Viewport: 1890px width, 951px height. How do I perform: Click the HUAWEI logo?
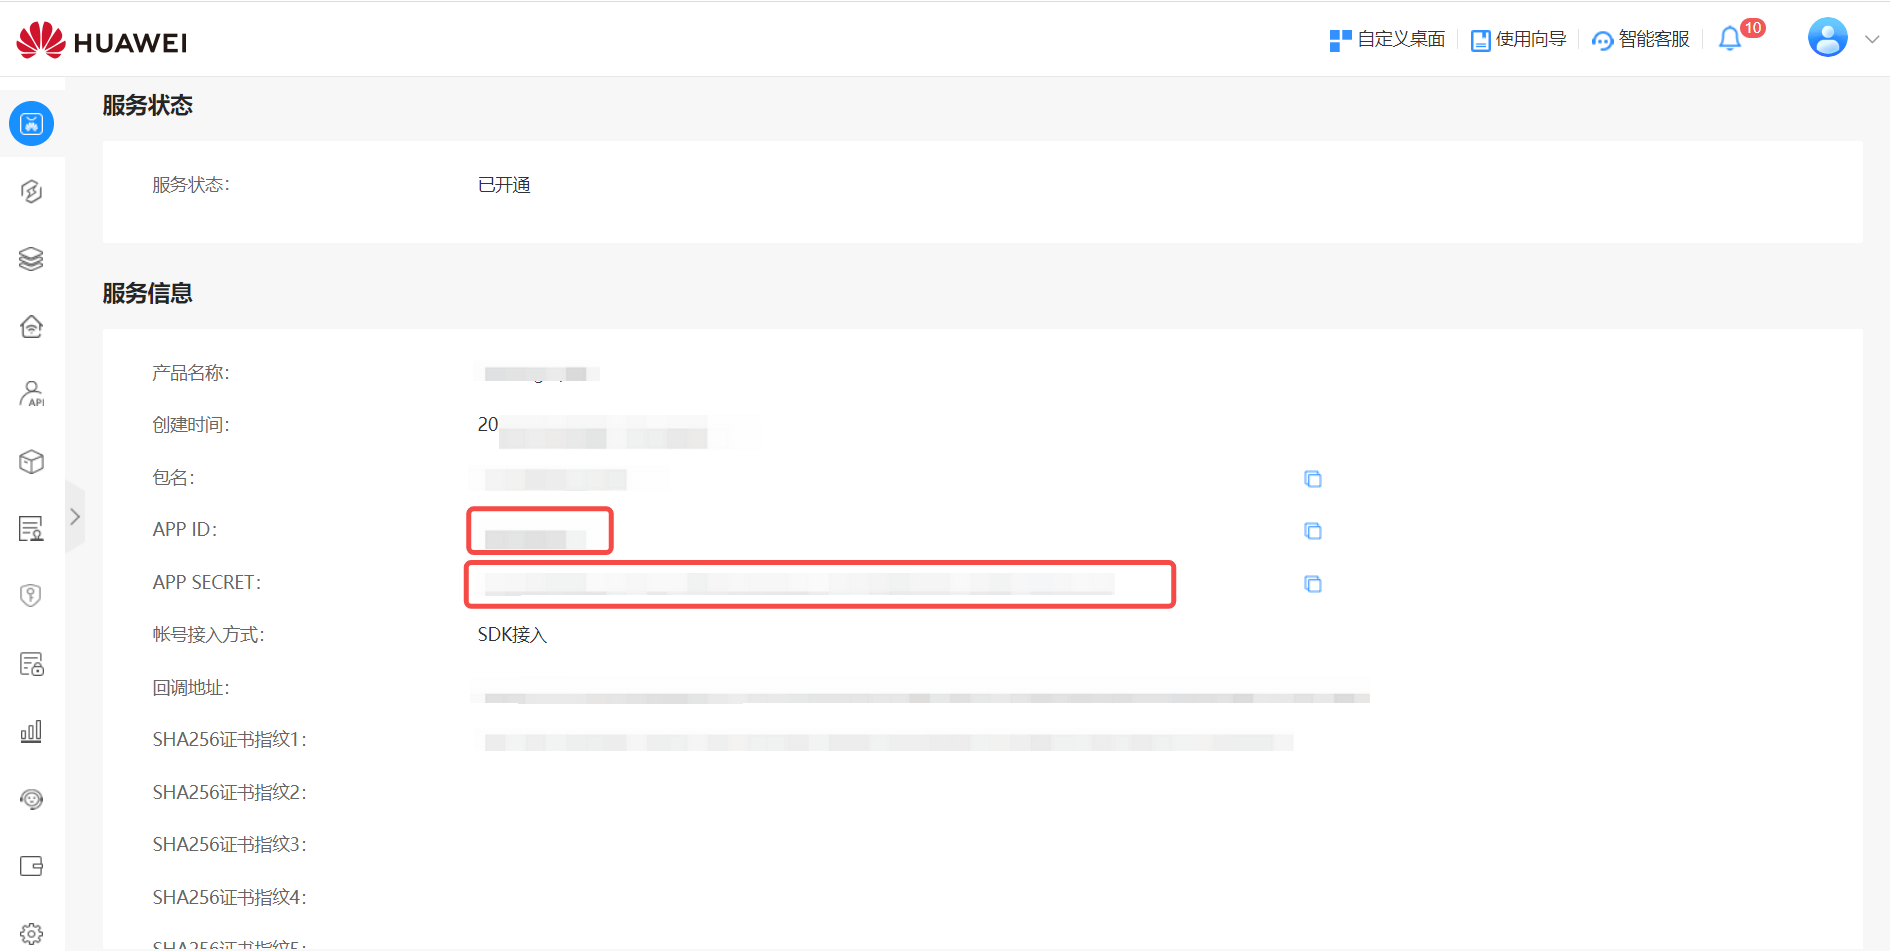(x=102, y=41)
